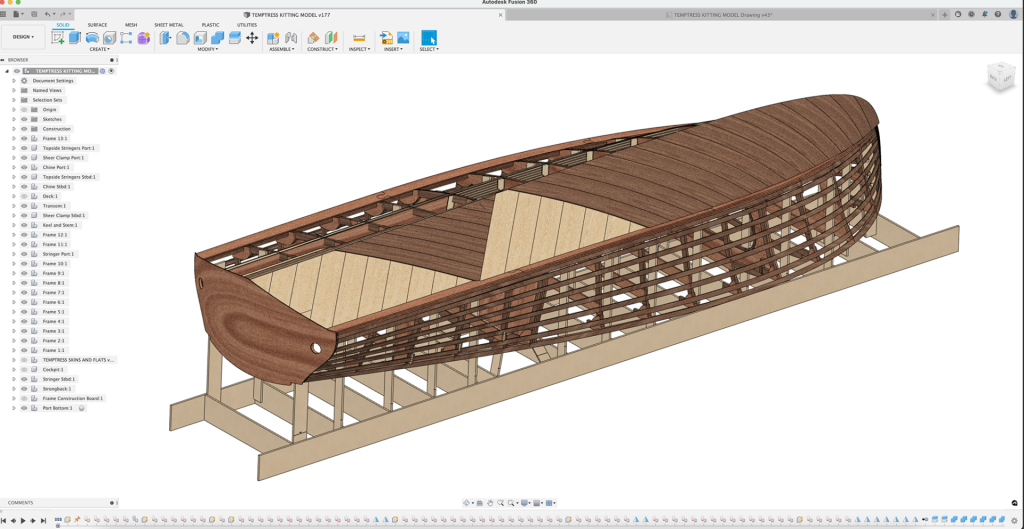This screenshot has height=529, width=1024.
Task: Select Frame Construction Board:1 in browser
Action: click(72, 399)
